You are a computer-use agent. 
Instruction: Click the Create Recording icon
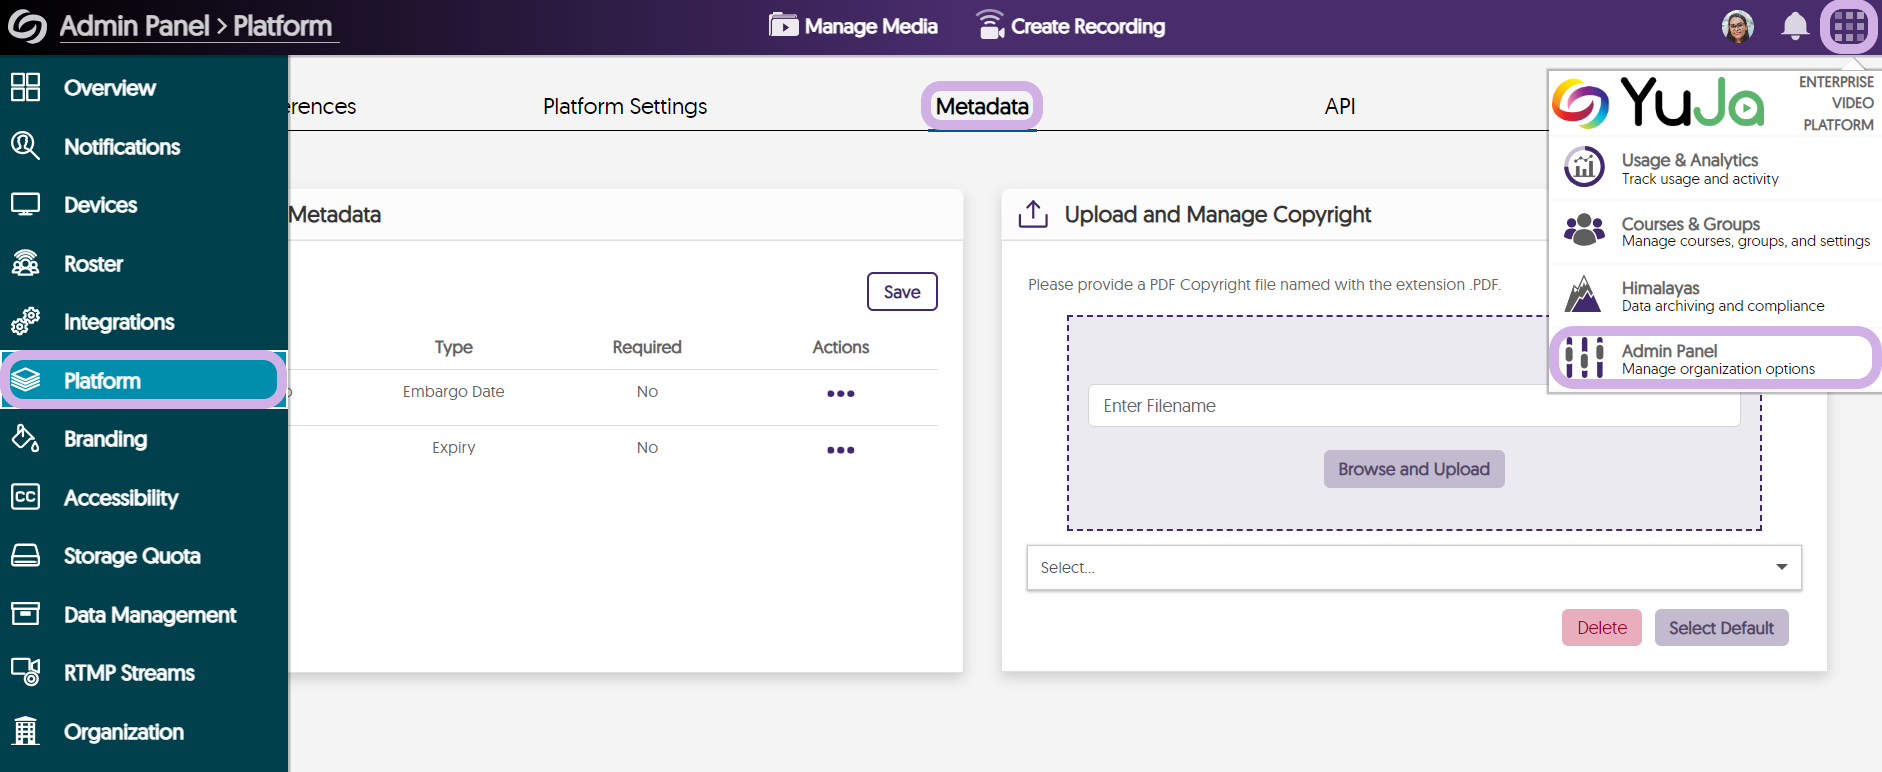[990, 26]
